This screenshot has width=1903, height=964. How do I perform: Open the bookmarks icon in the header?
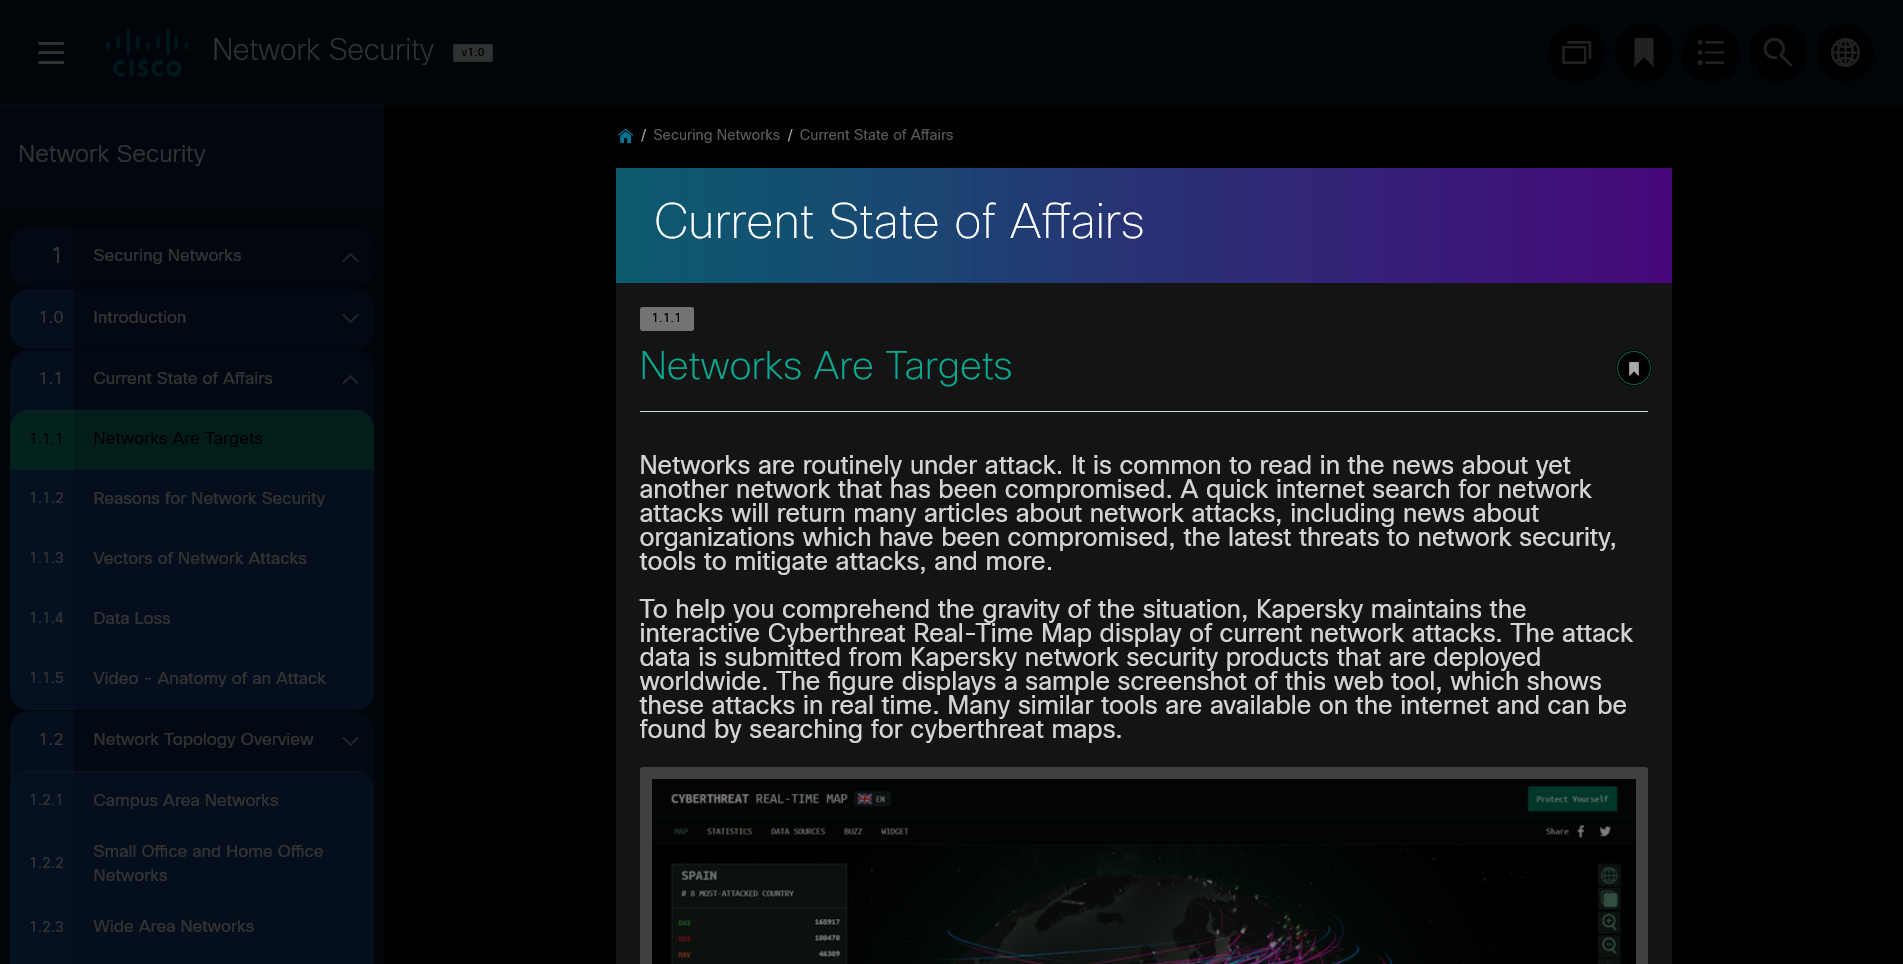[1643, 53]
